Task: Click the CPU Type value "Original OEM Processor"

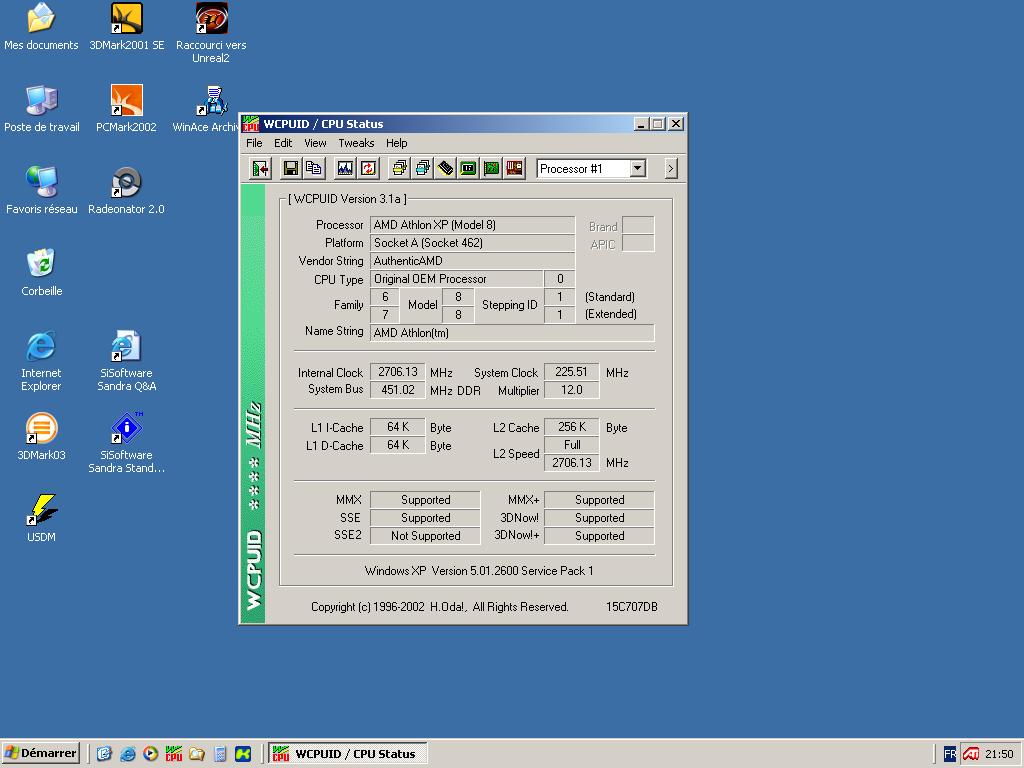Action: [x=456, y=279]
